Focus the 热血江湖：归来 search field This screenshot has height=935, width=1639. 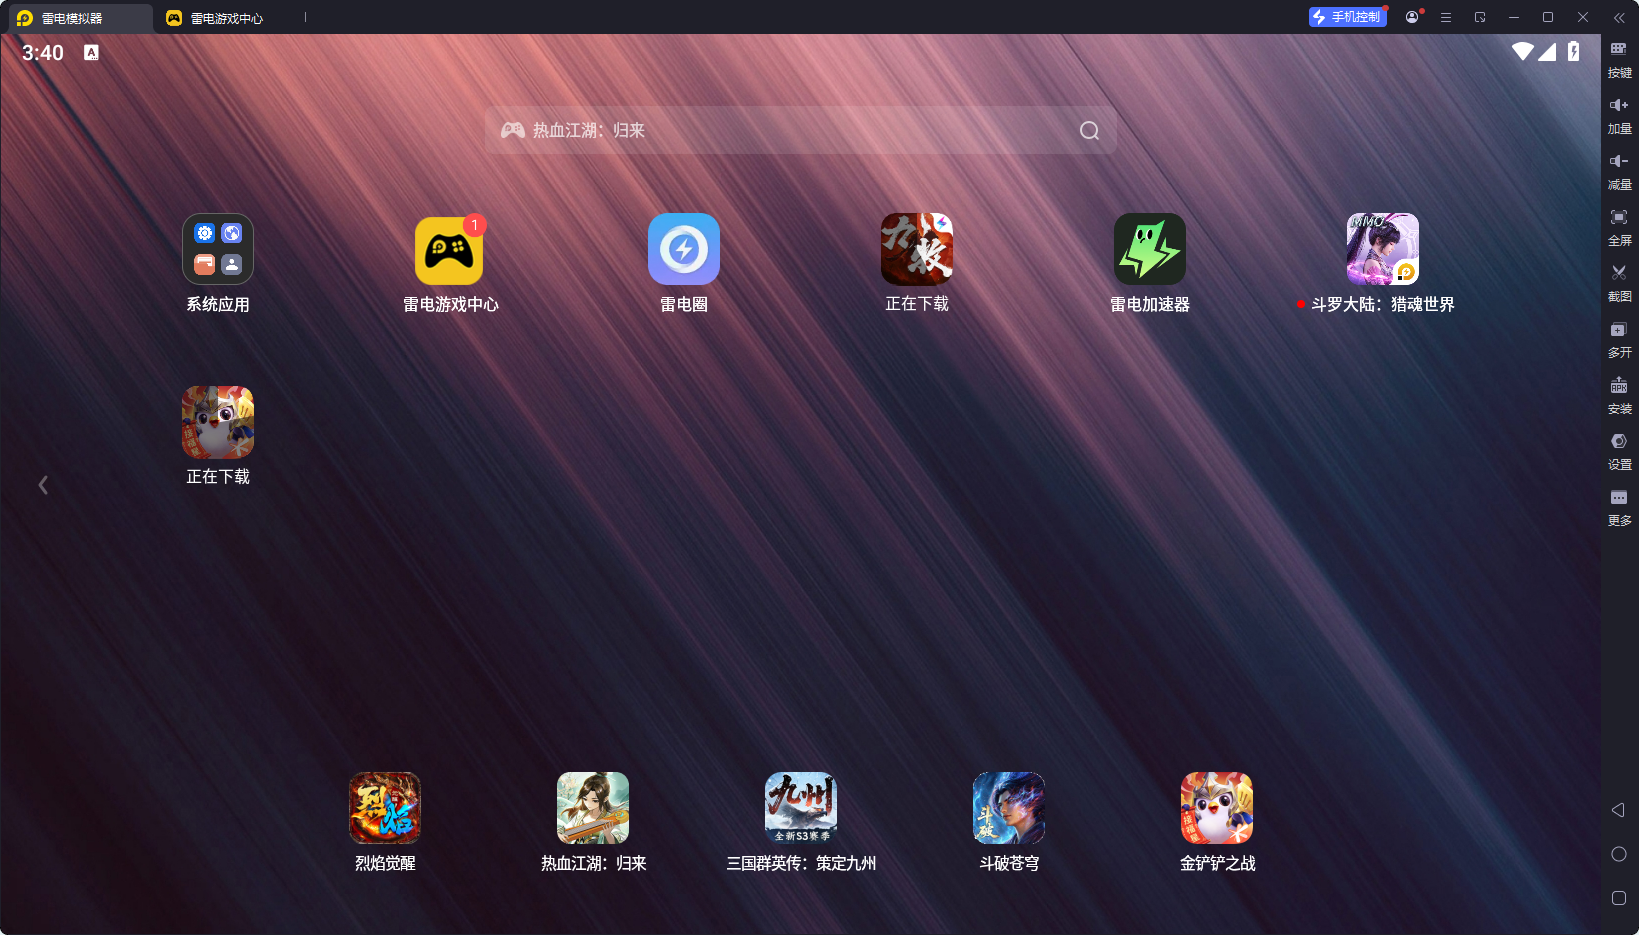point(800,130)
